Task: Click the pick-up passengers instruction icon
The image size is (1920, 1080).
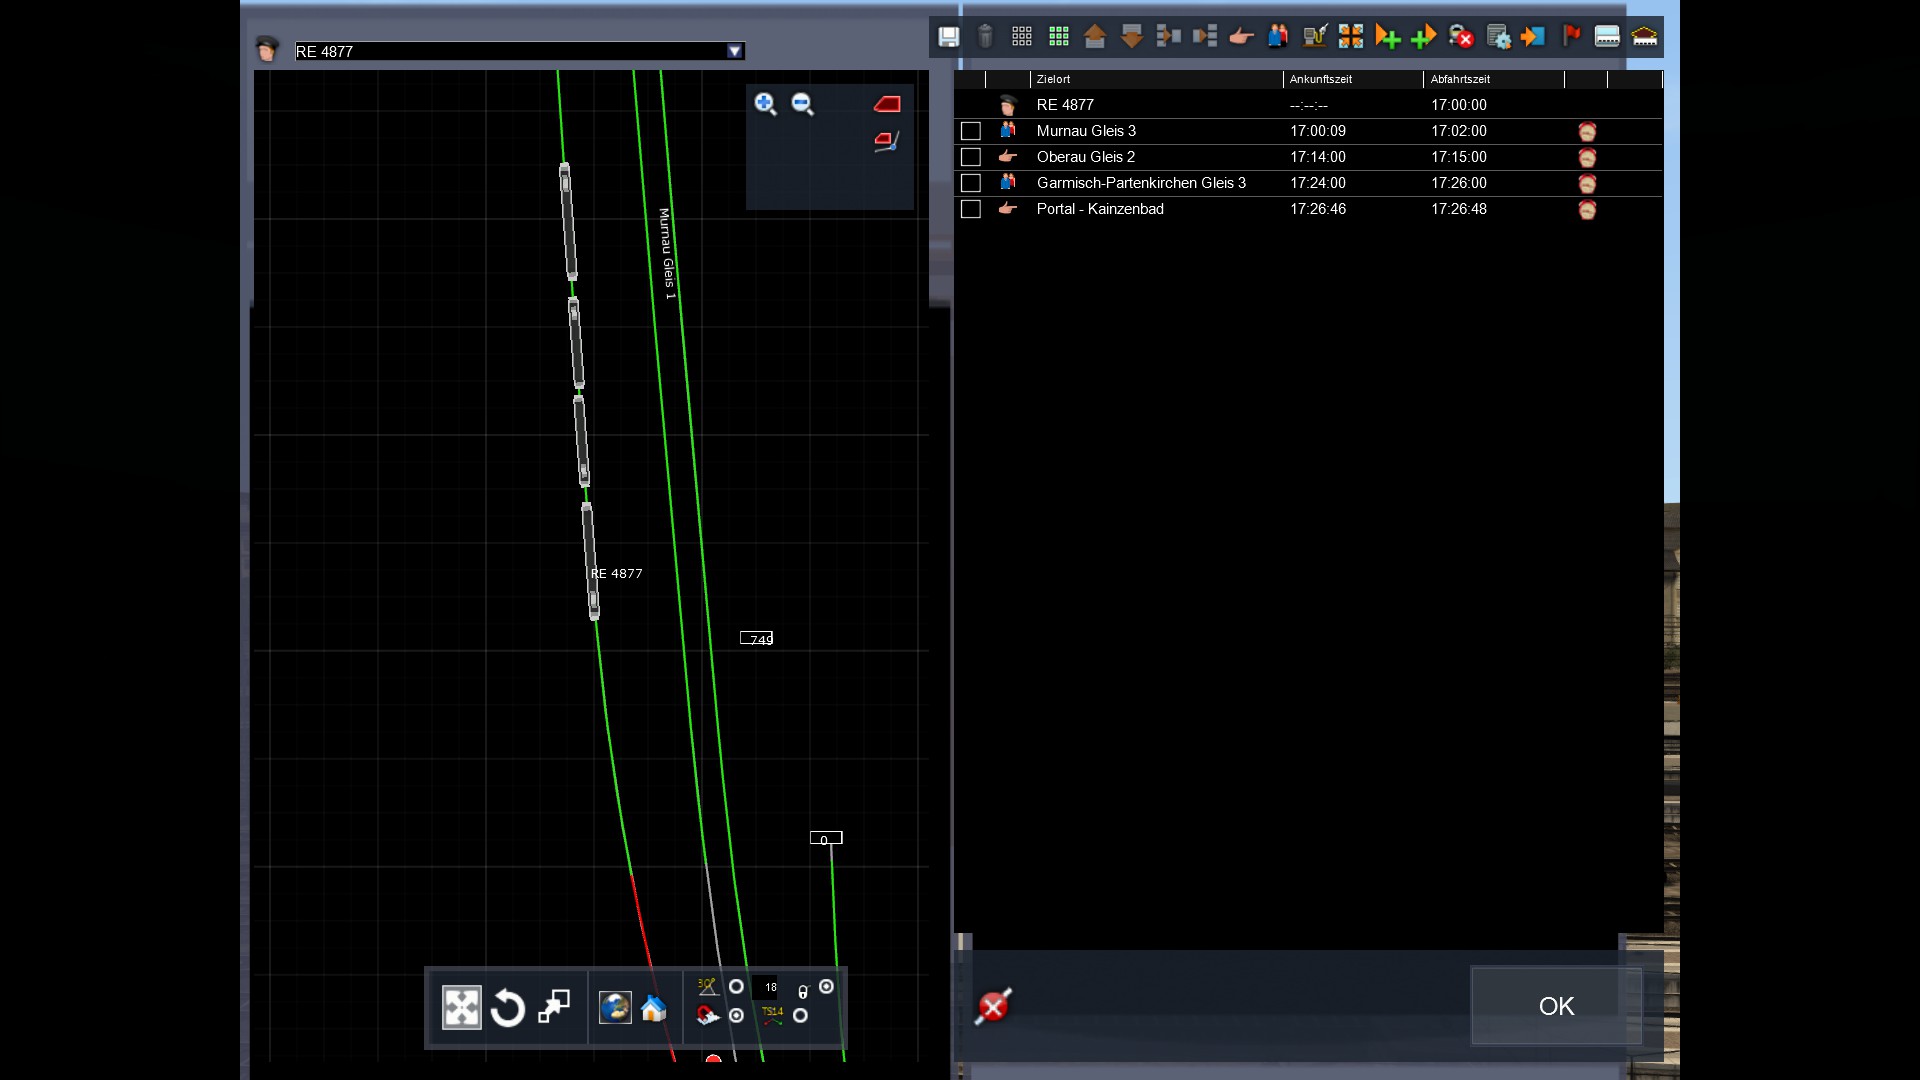Action: [1277, 37]
